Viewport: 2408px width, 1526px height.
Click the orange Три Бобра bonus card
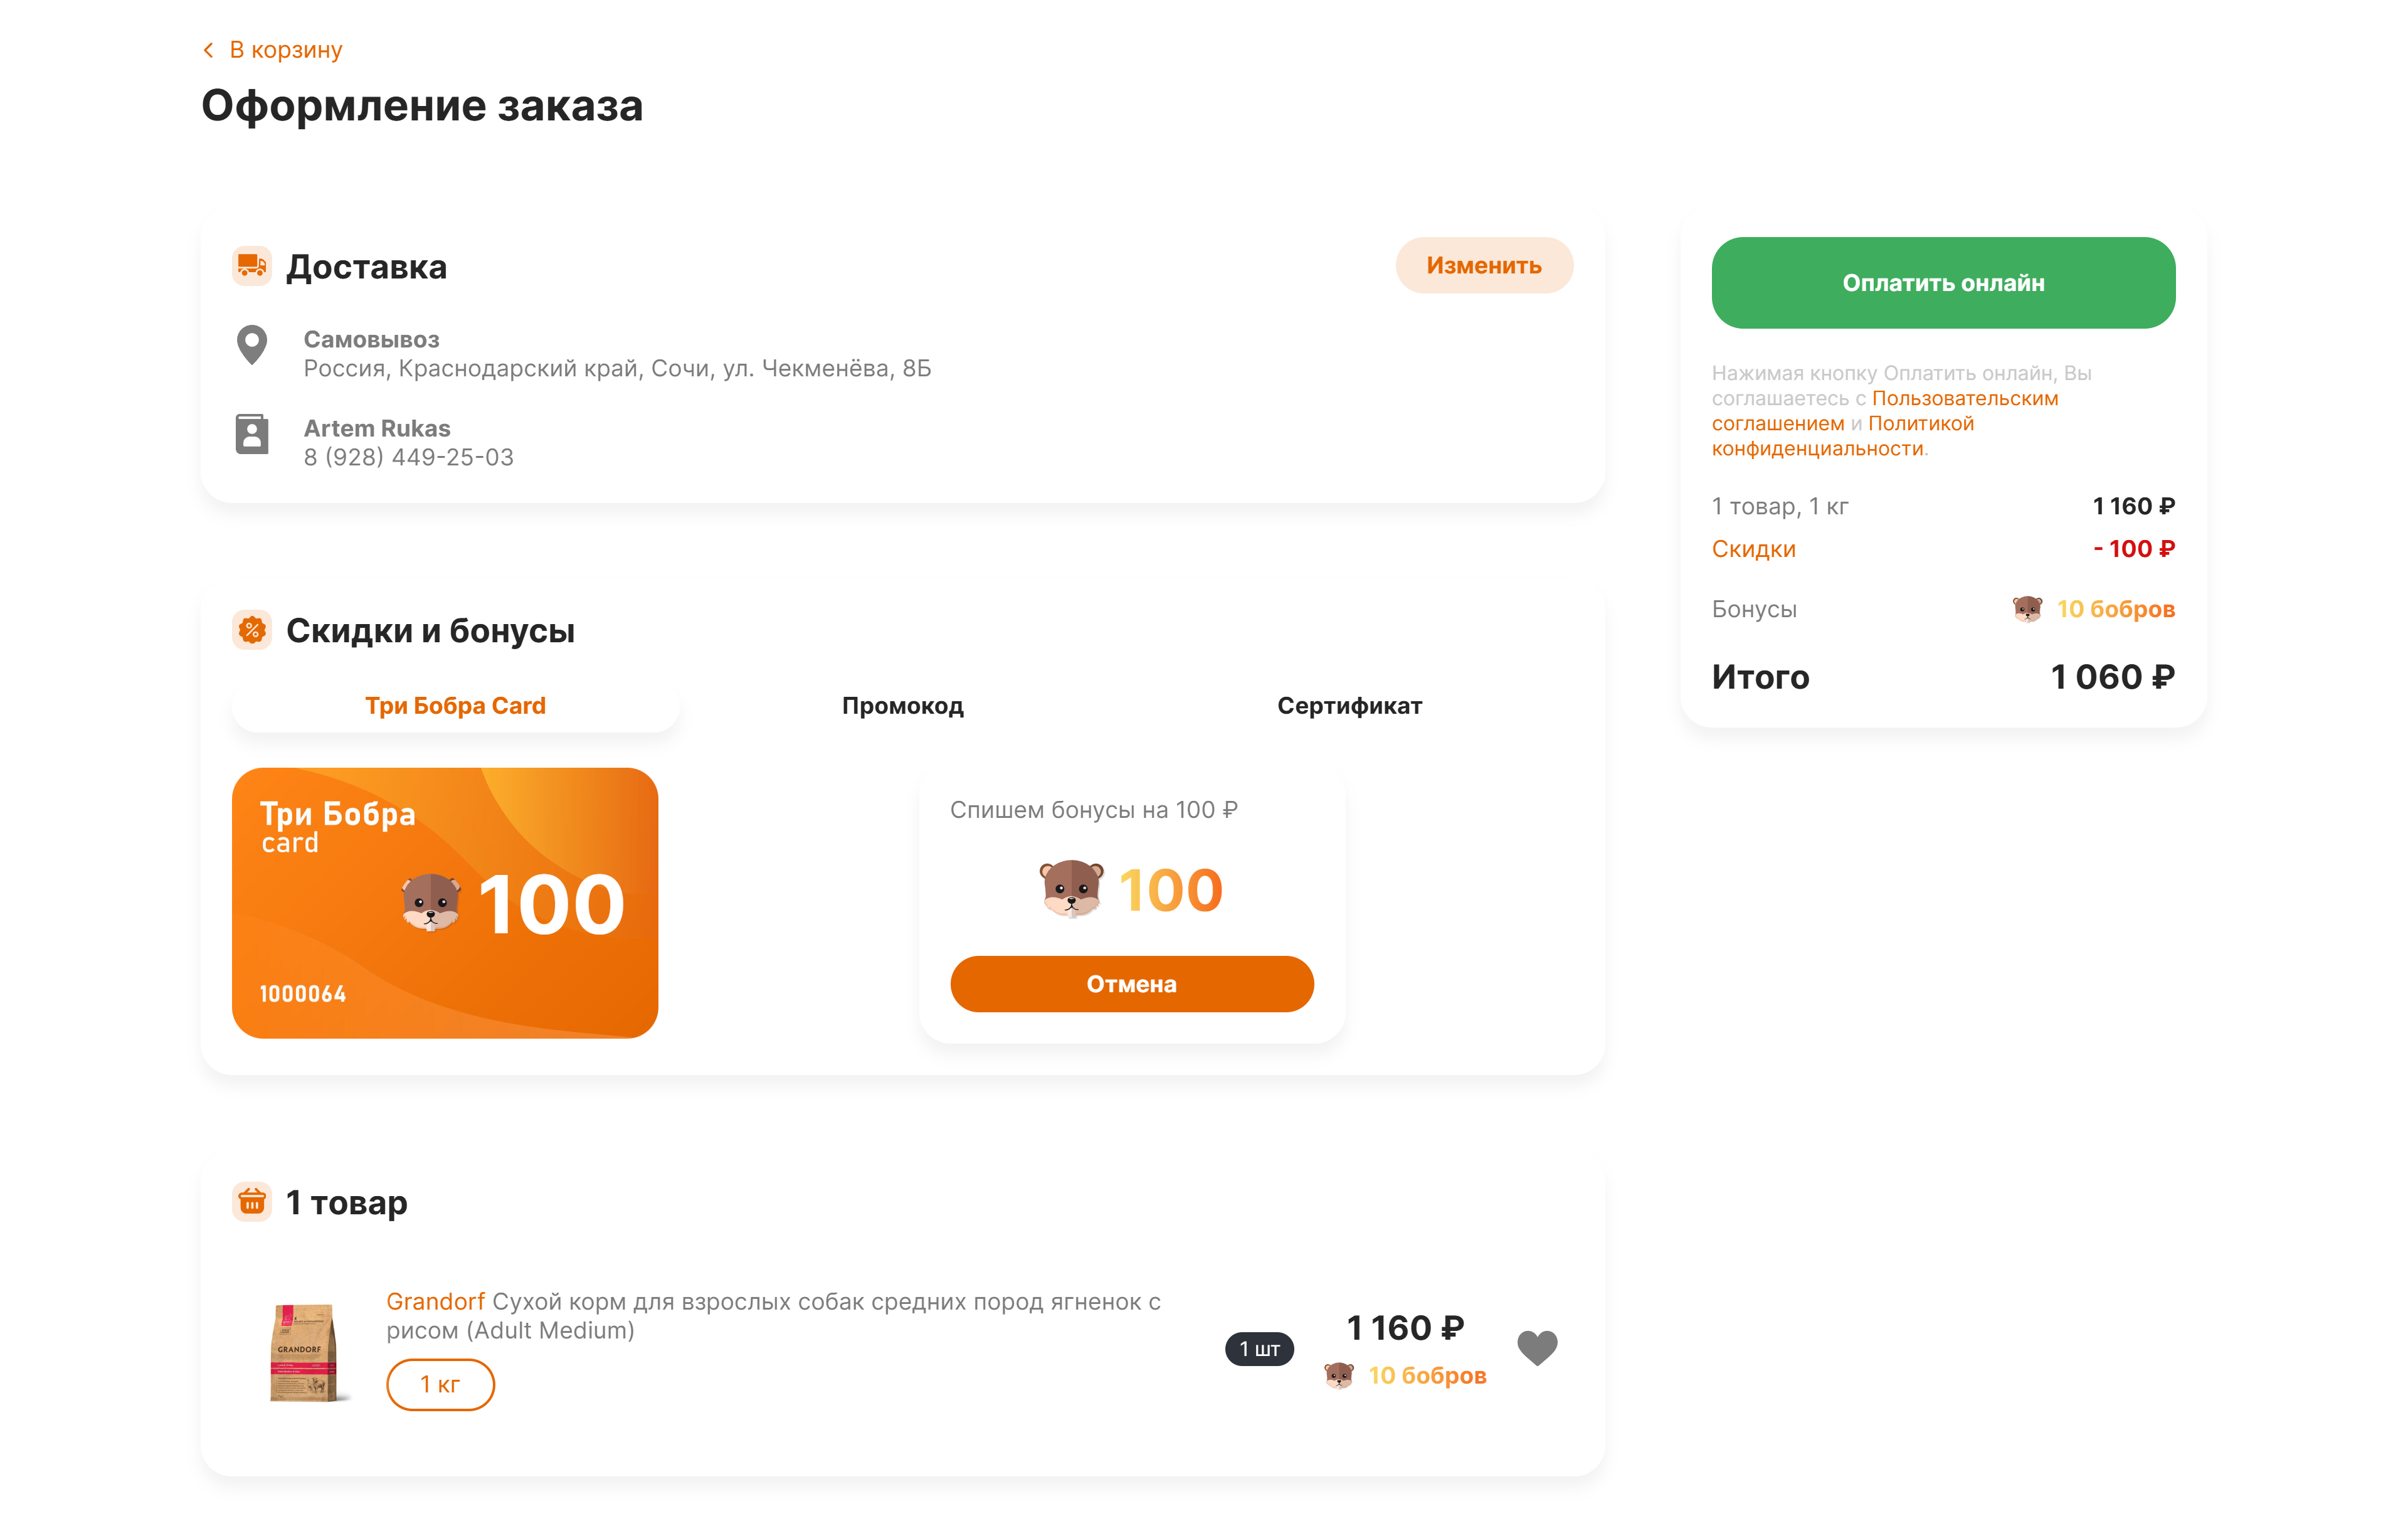(445, 902)
